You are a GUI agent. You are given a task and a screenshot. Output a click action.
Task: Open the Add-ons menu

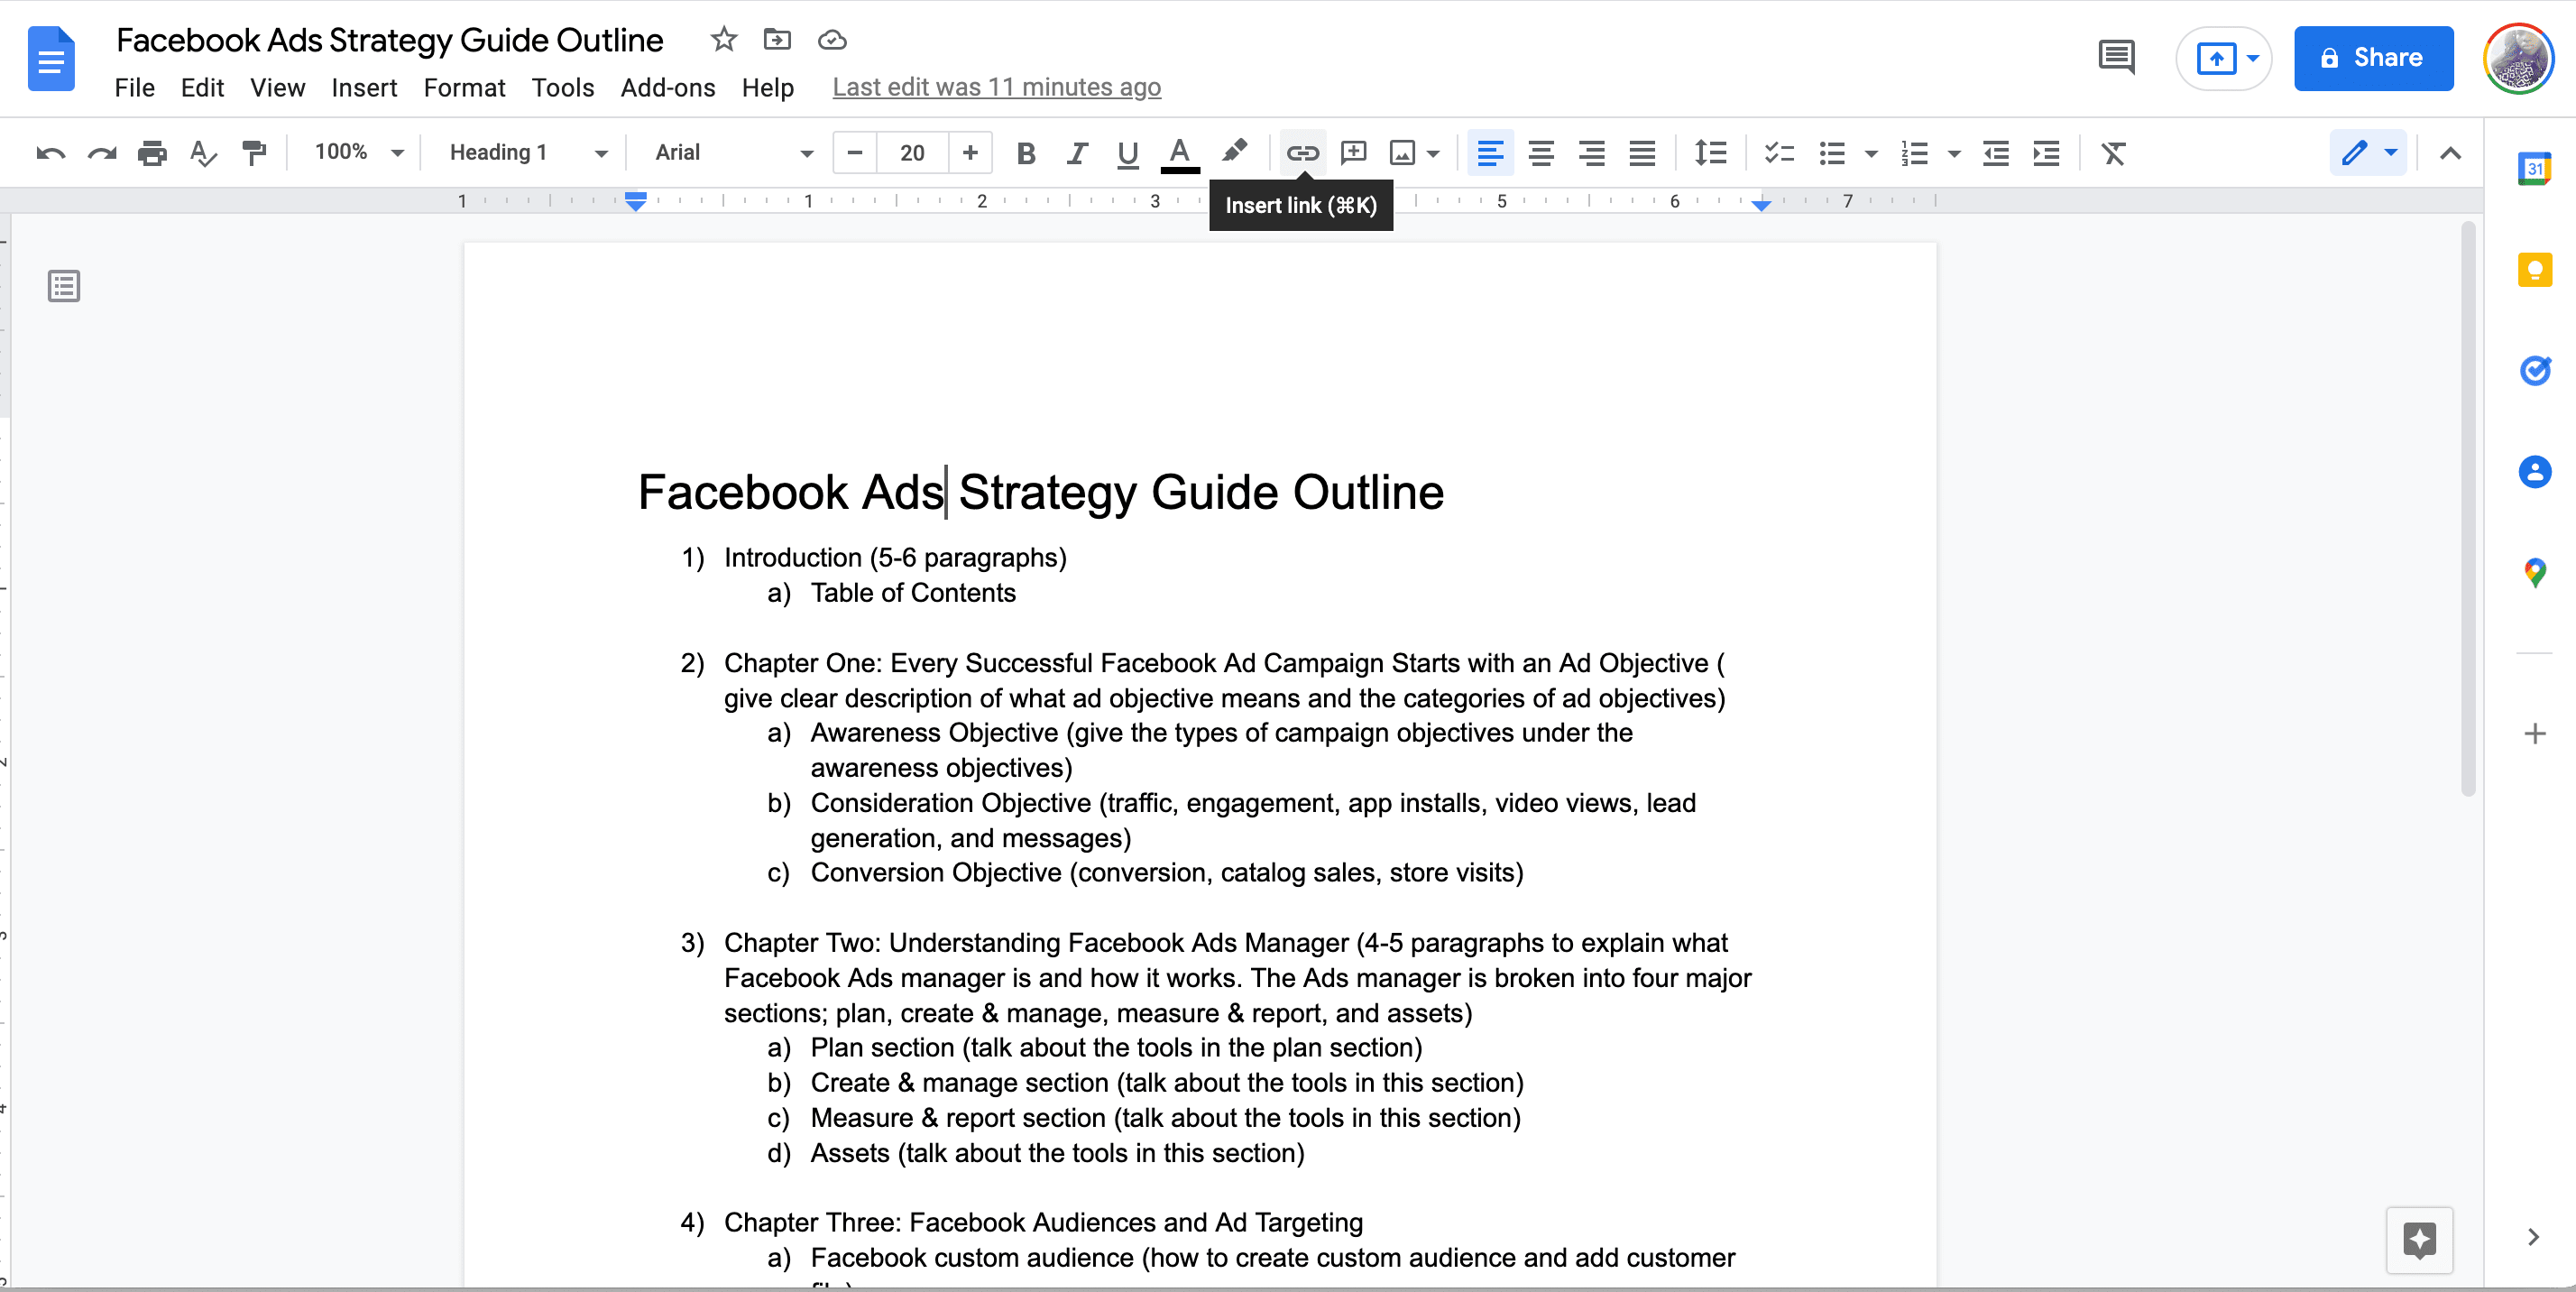(668, 88)
